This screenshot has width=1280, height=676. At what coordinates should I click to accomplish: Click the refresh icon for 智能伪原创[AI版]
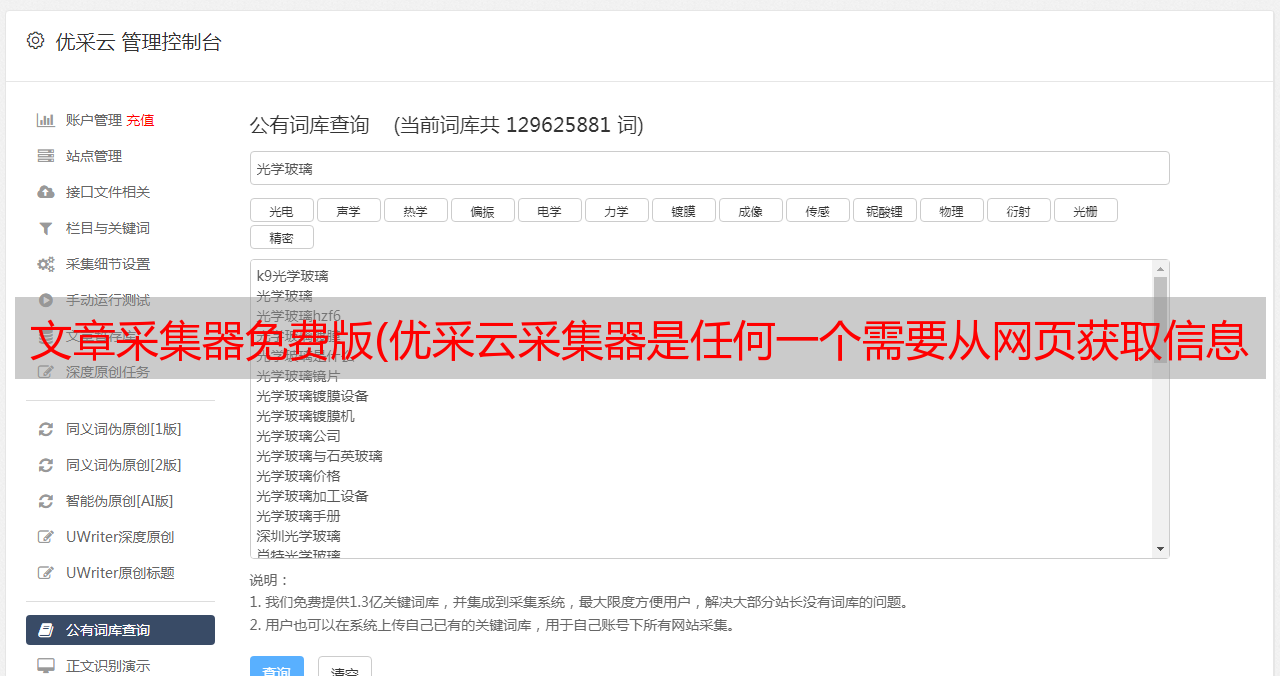[x=45, y=501]
